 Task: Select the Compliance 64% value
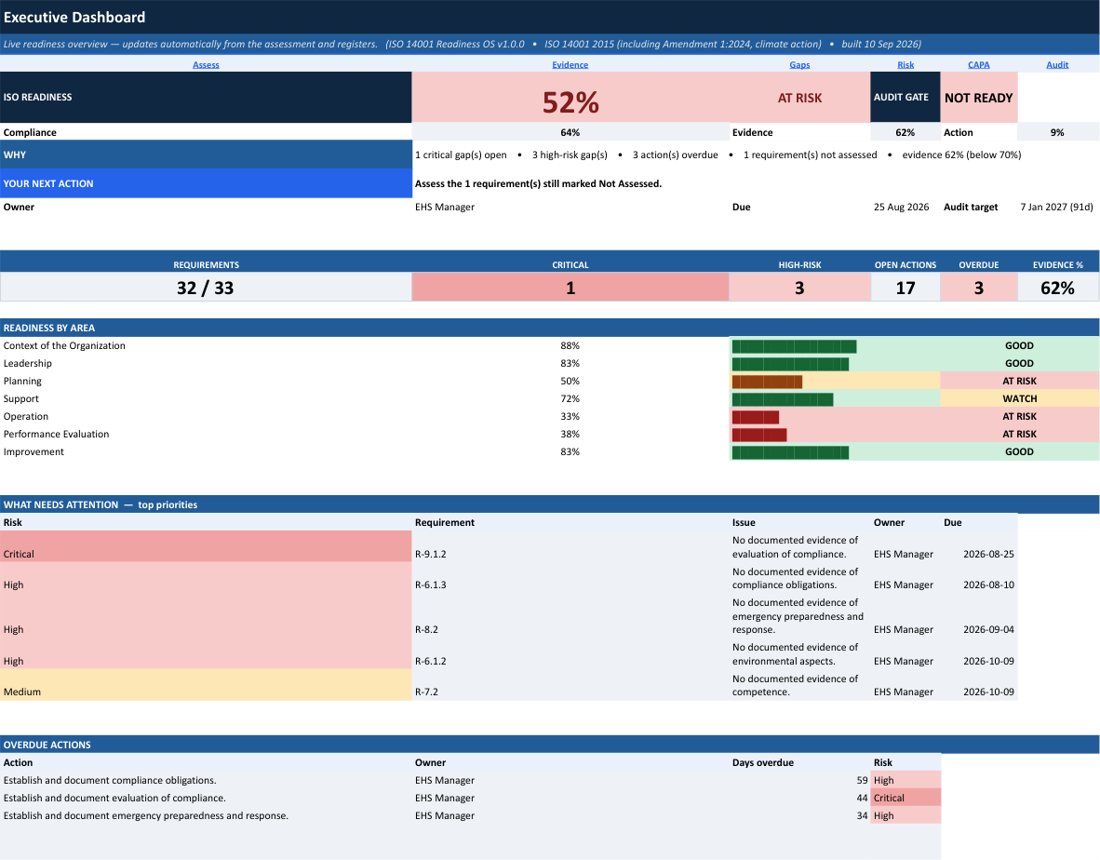(x=570, y=132)
